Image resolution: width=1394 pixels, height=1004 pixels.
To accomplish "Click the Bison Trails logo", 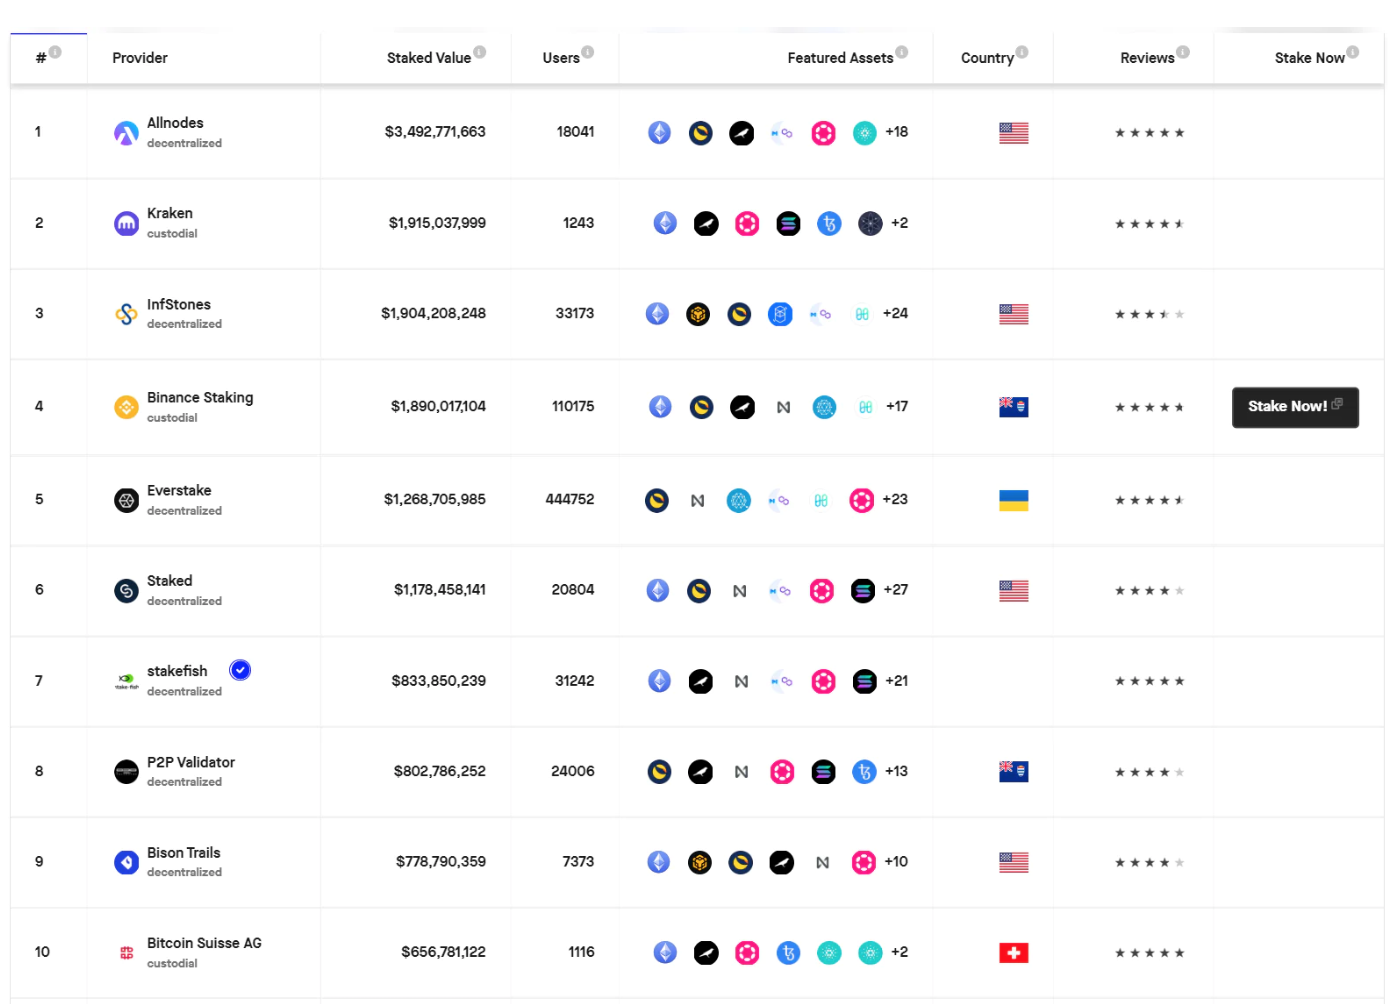I will [x=126, y=862].
